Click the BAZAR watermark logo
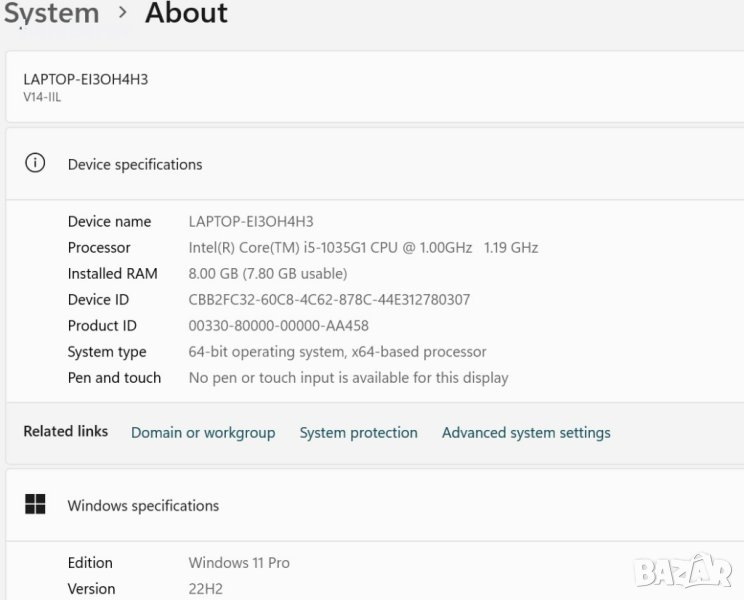The width and height of the screenshot is (744, 600). tap(684, 570)
